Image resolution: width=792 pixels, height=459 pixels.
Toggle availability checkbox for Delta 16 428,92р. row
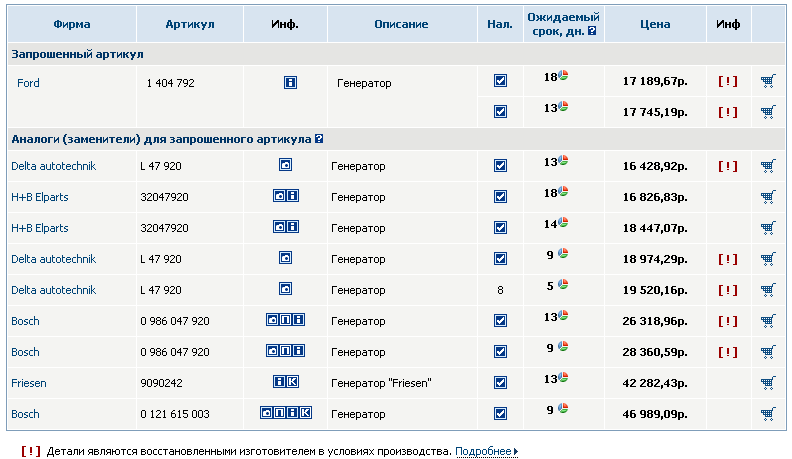[x=500, y=166]
